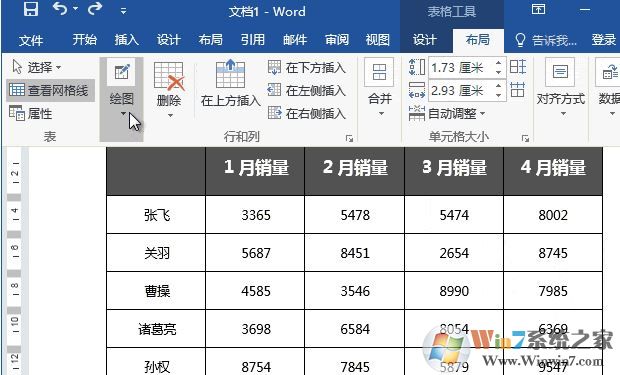Image resolution: width=620 pixels, height=375 pixels.
Task: Click the 告诉我 lightbulb search box
Action: click(546, 40)
